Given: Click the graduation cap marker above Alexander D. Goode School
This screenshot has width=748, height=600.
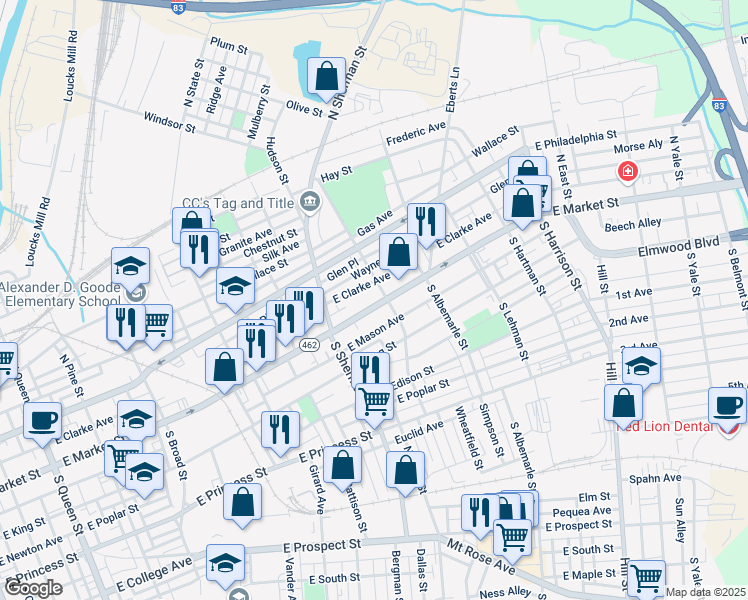Looking at the screenshot, I should click(131, 266).
